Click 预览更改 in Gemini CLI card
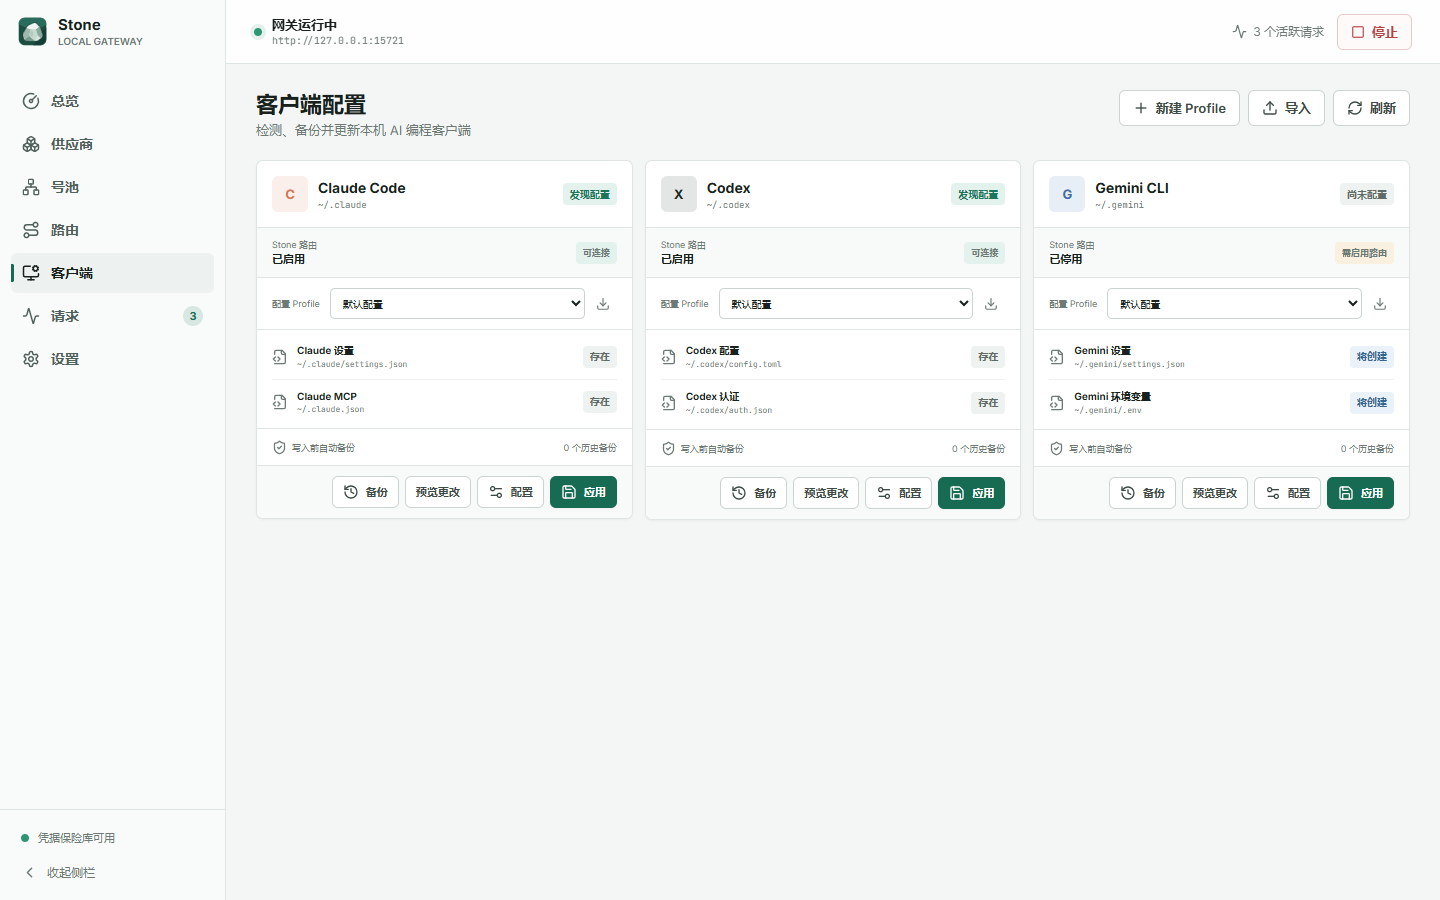This screenshot has width=1440, height=900. 1215,493
